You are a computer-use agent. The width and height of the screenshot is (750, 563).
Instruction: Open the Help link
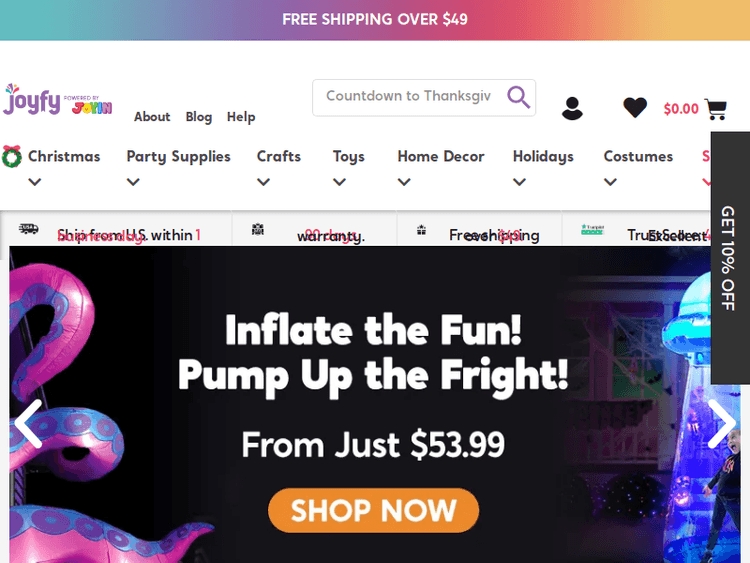[241, 117]
